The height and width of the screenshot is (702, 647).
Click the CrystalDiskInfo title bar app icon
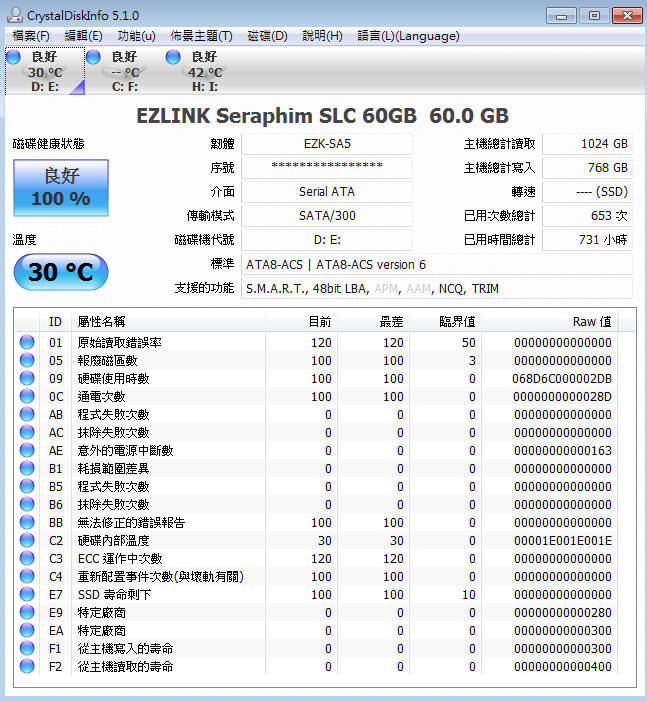[x=15, y=15]
